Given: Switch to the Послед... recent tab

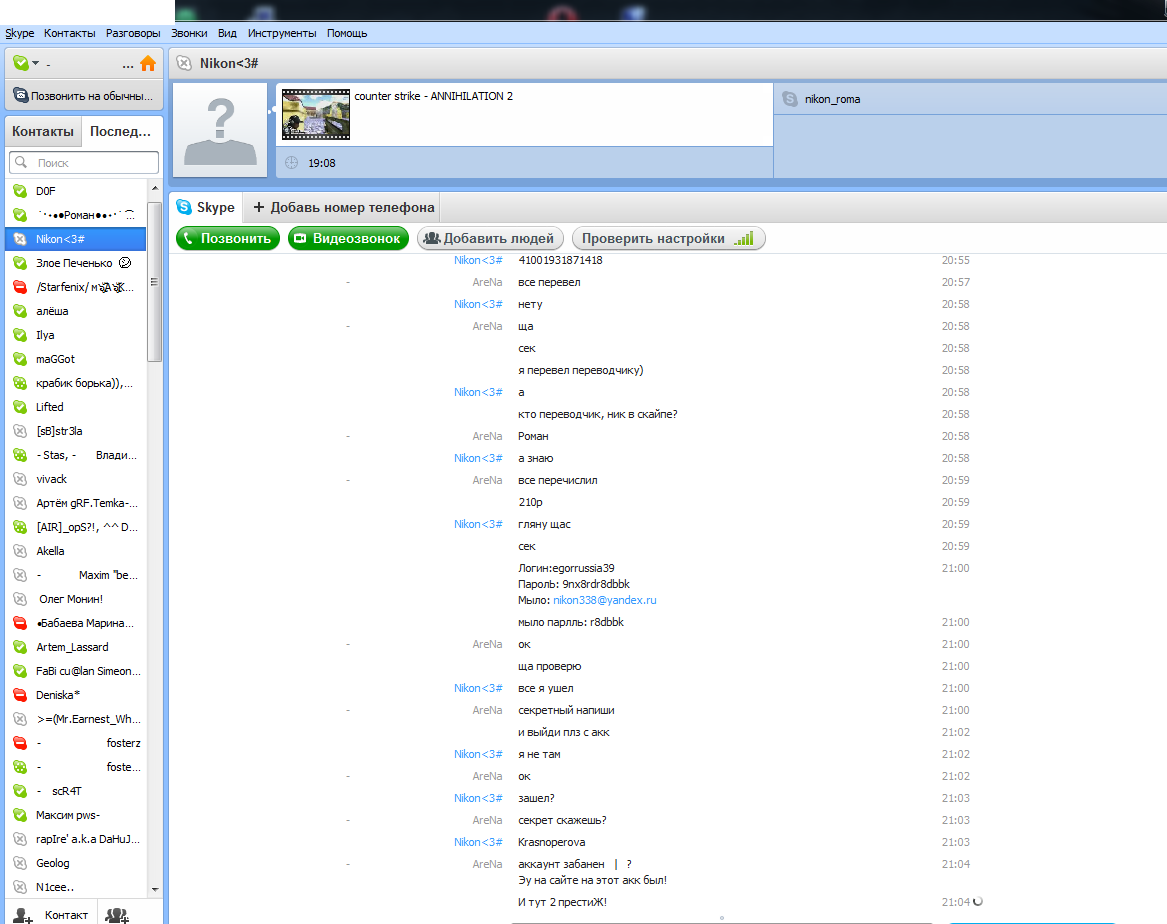Looking at the screenshot, I should click(121, 132).
